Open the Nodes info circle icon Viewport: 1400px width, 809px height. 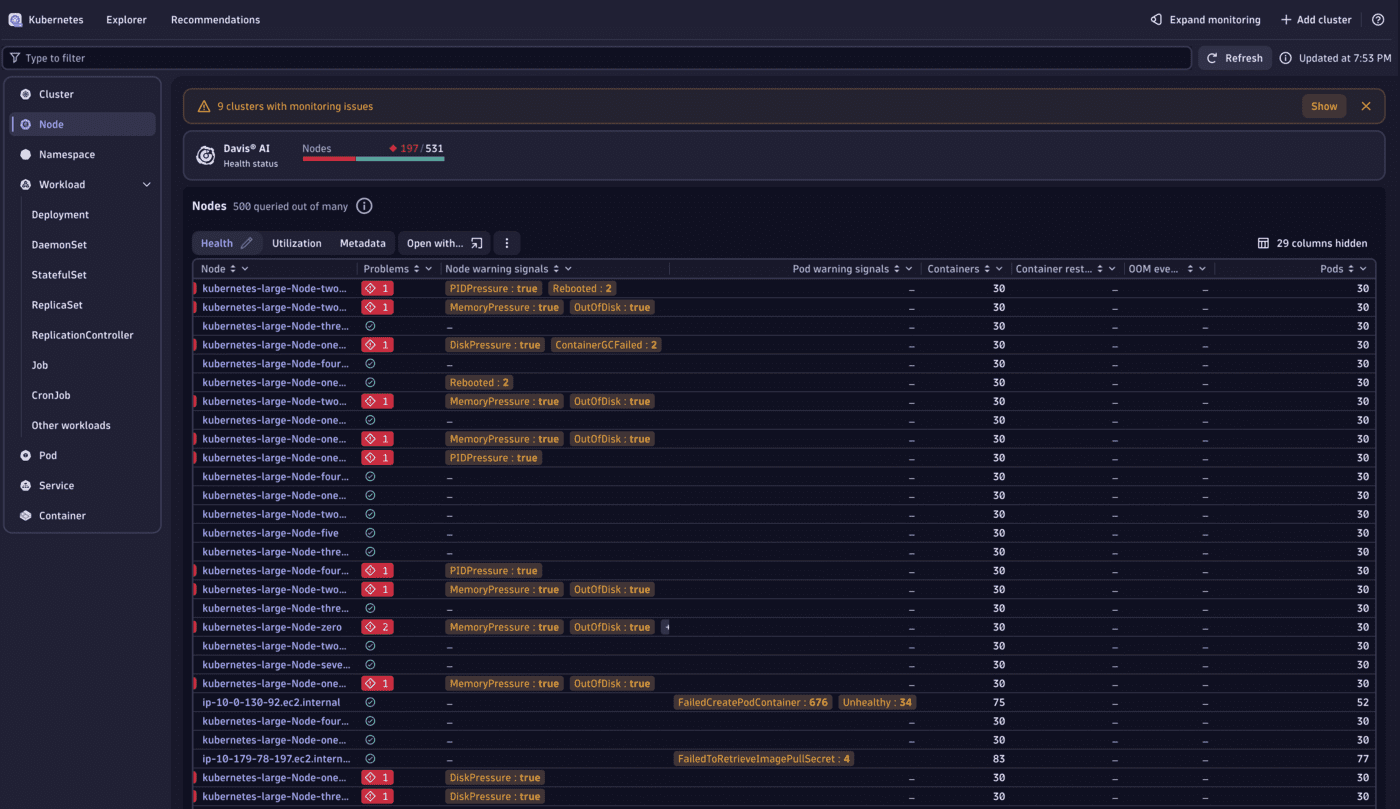click(x=364, y=206)
